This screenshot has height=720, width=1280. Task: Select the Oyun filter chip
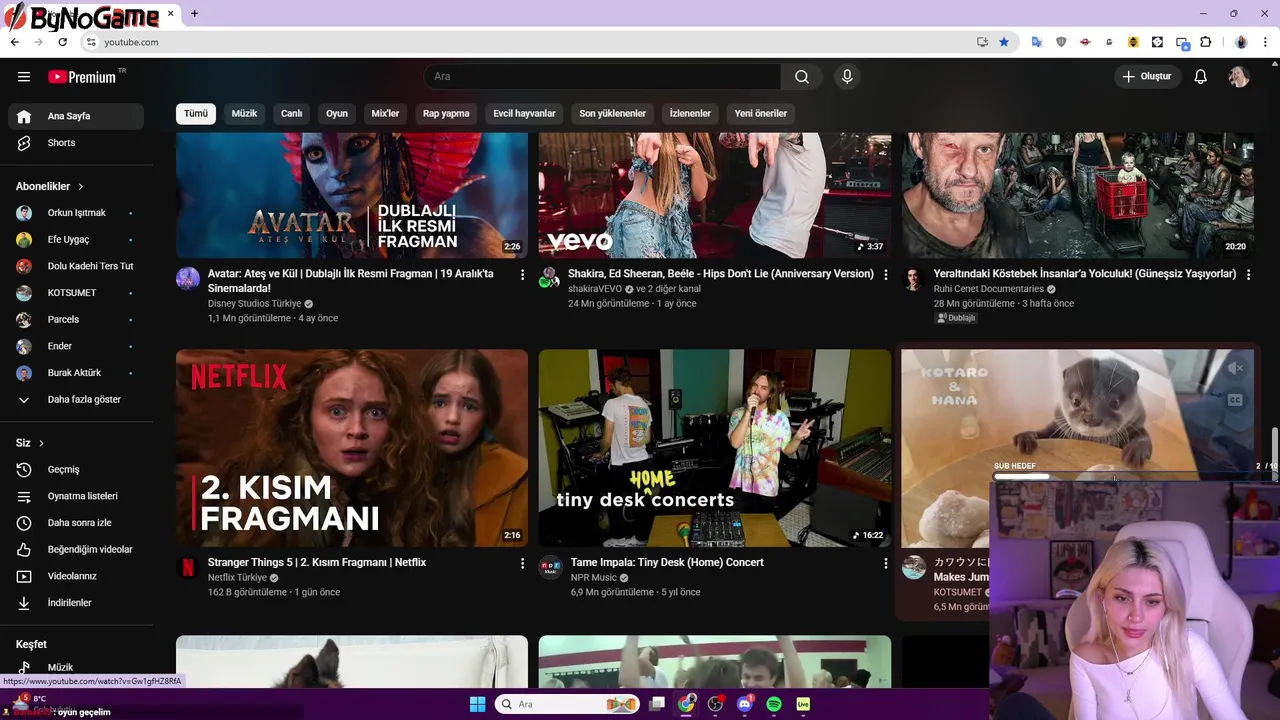[337, 113]
